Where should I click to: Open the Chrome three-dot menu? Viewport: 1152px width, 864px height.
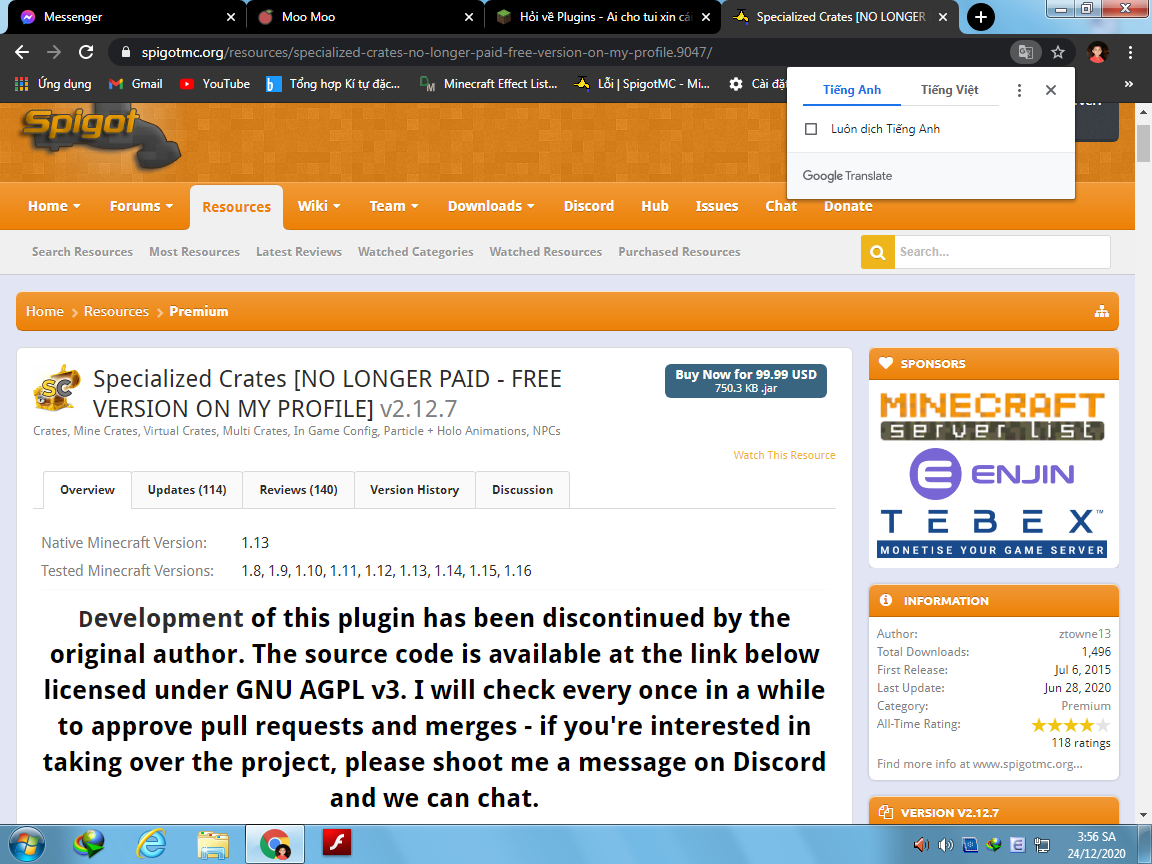point(1130,52)
